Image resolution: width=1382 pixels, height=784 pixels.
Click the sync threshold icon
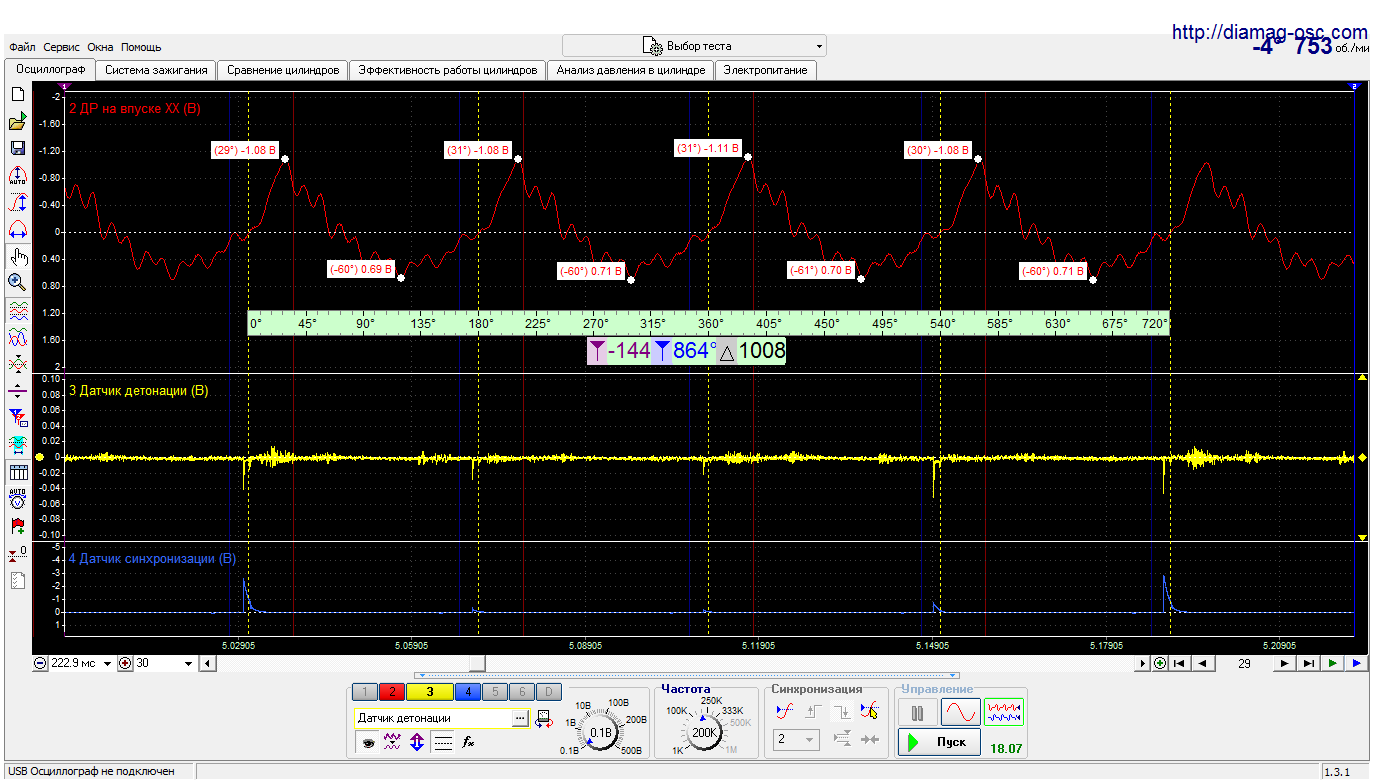(785, 711)
